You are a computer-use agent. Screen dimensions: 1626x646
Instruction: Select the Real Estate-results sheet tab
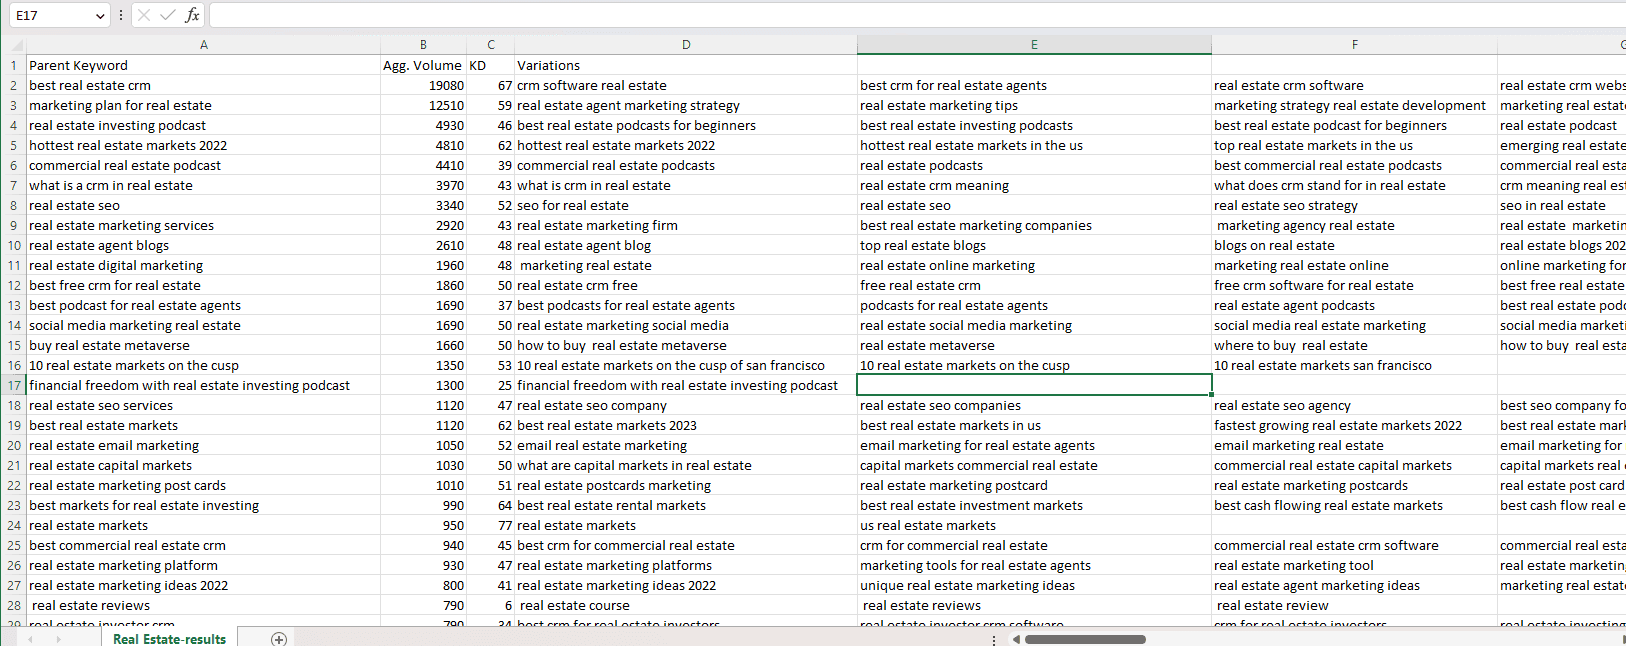[169, 639]
